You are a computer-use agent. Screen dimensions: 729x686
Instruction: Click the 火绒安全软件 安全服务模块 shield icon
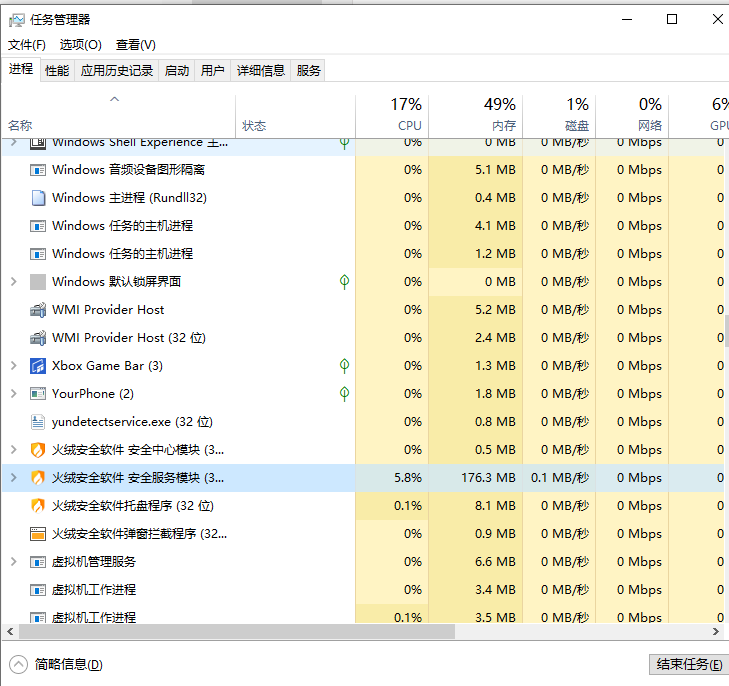(x=38, y=478)
